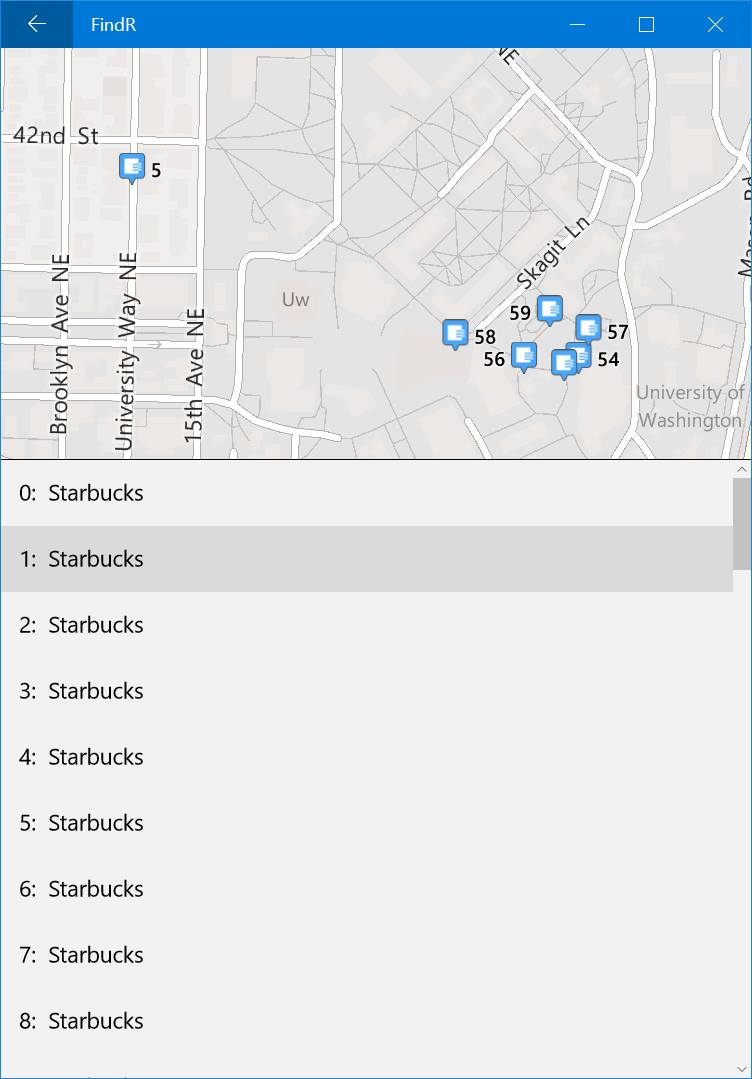Click the 'Skagit Ln' street label

(x=552, y=253)
